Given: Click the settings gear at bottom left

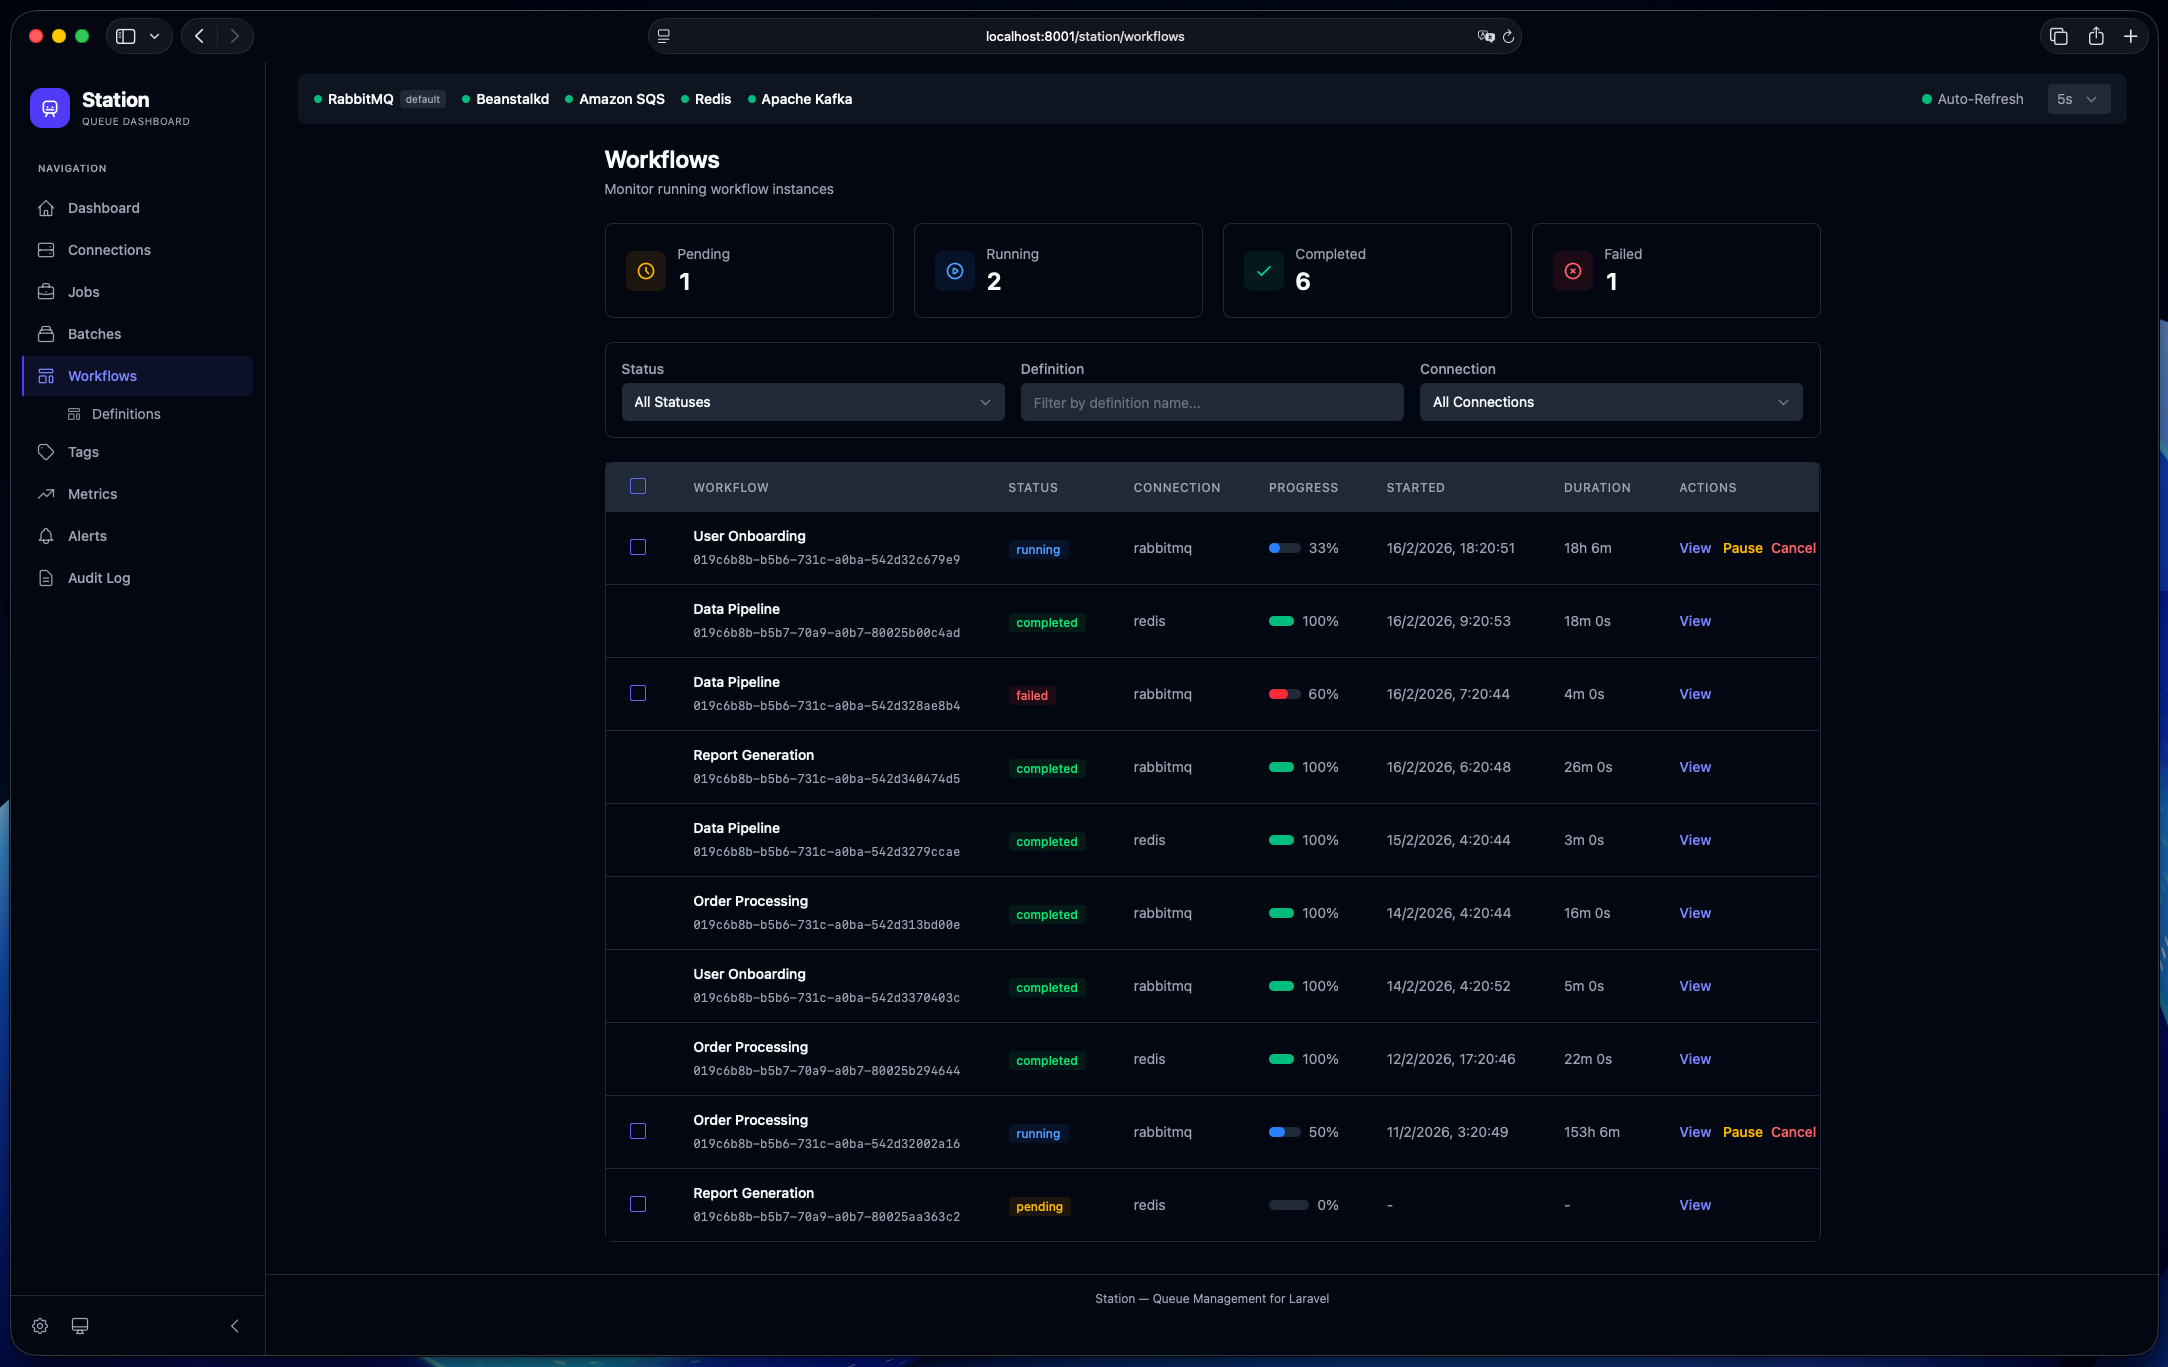Looking at the screenshot, I should [40, 1325].
